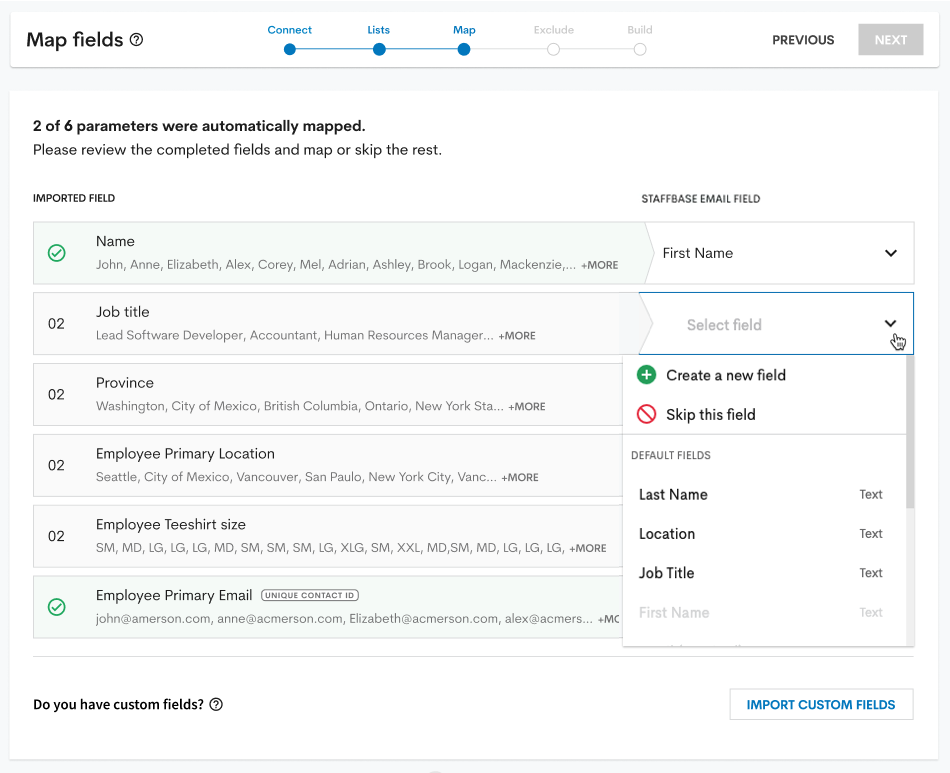The image size is (950, 773).
Task: Expand +MORE for Employee Primary Location
Action: [x=520, y=477]
